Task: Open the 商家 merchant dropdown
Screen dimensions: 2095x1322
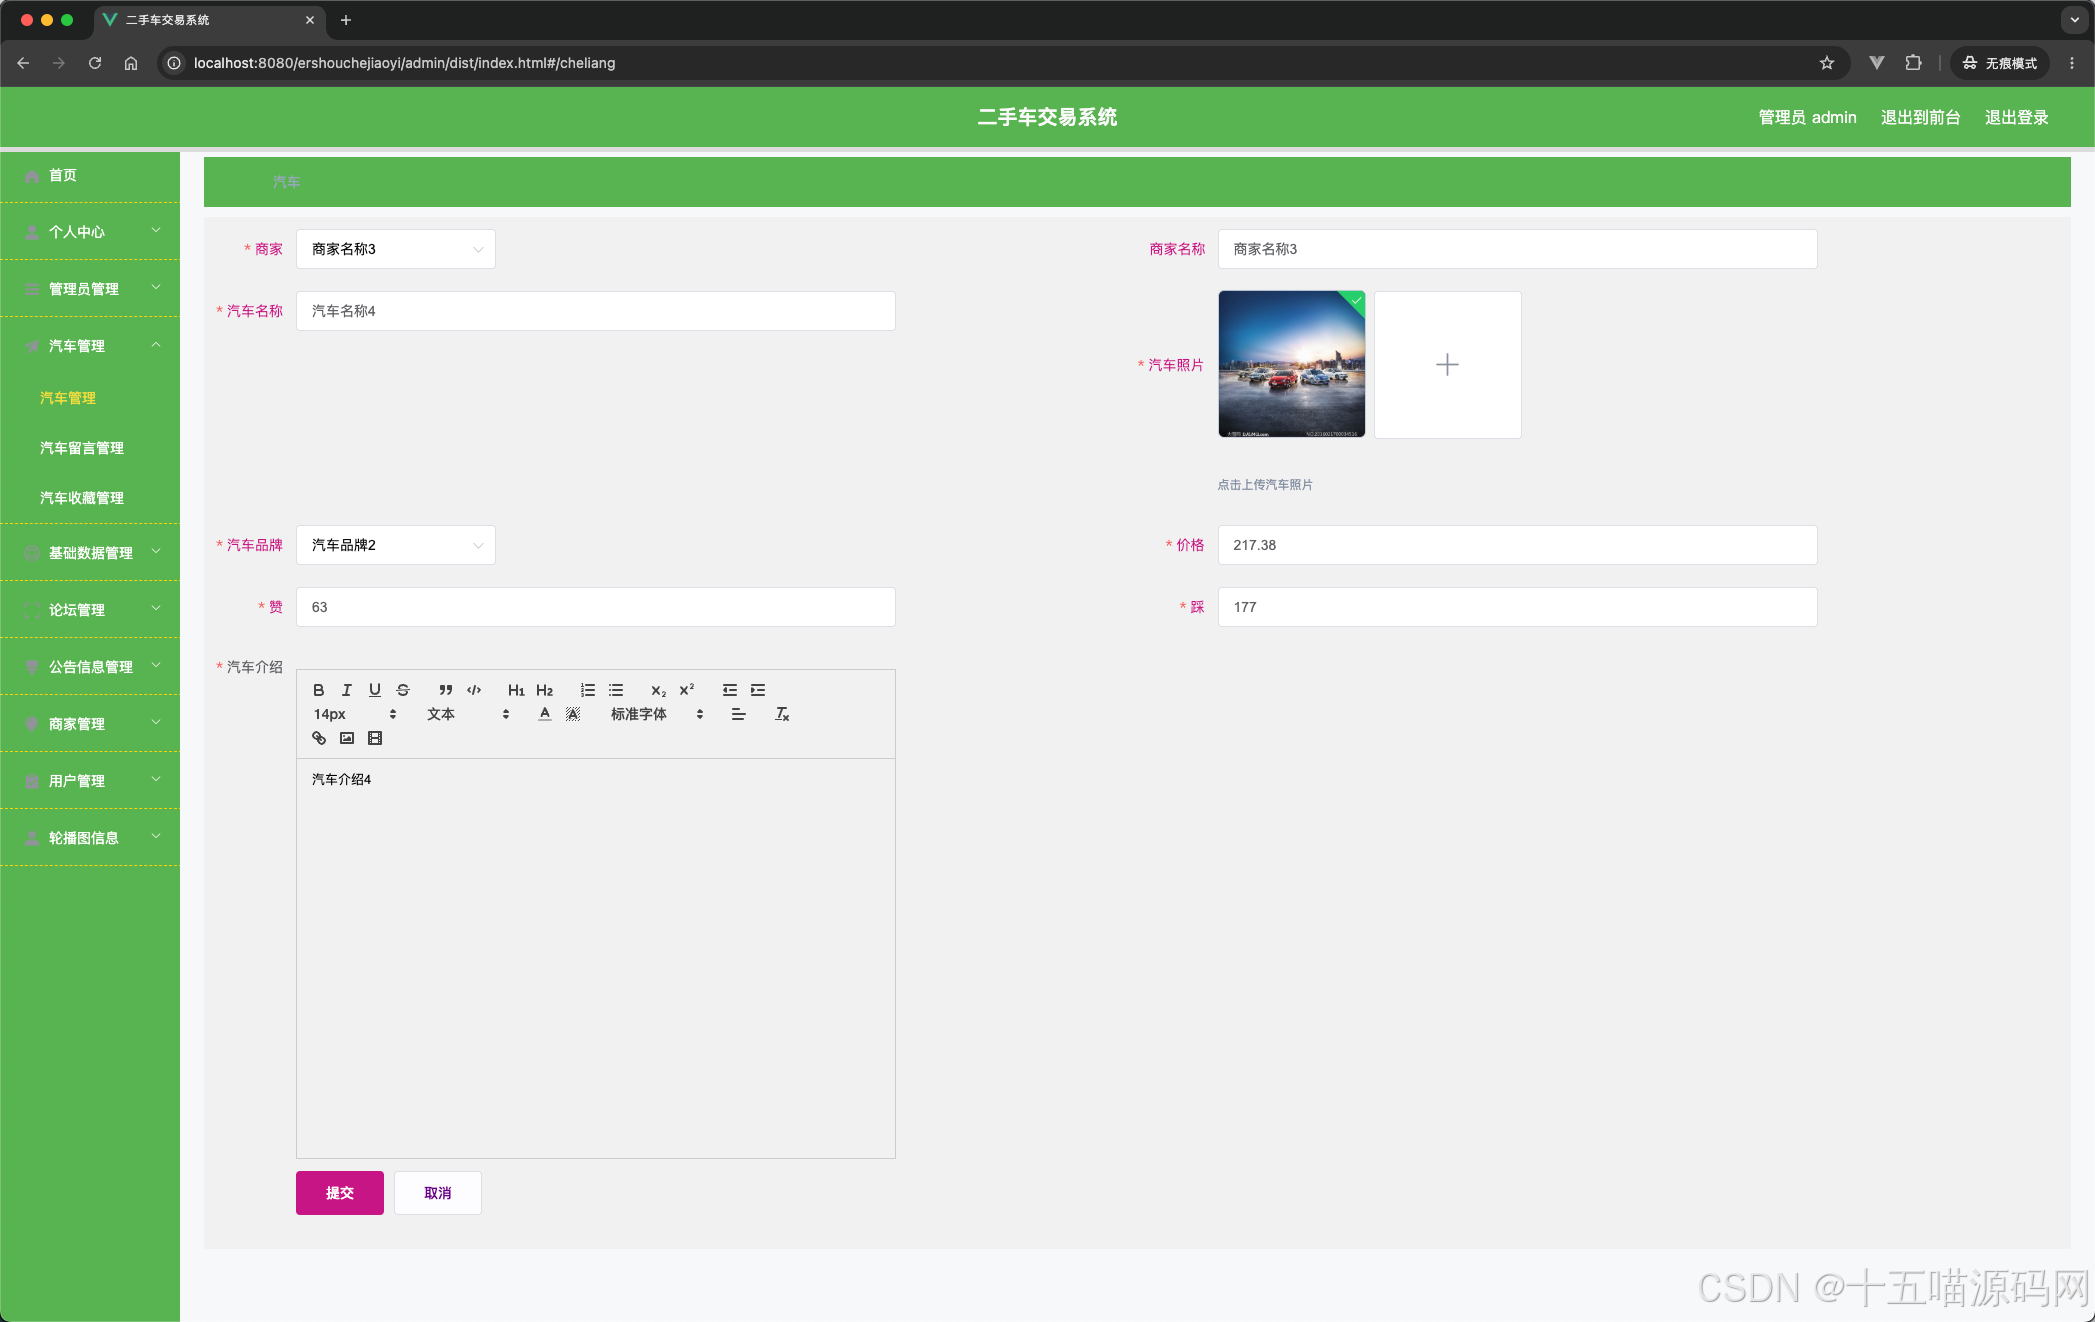Action: 396,249
